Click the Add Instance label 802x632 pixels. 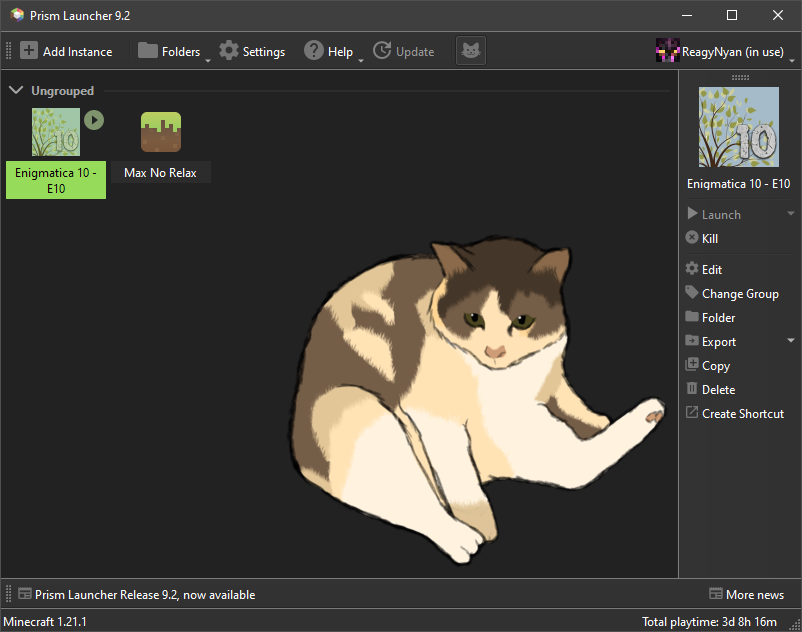77,52
